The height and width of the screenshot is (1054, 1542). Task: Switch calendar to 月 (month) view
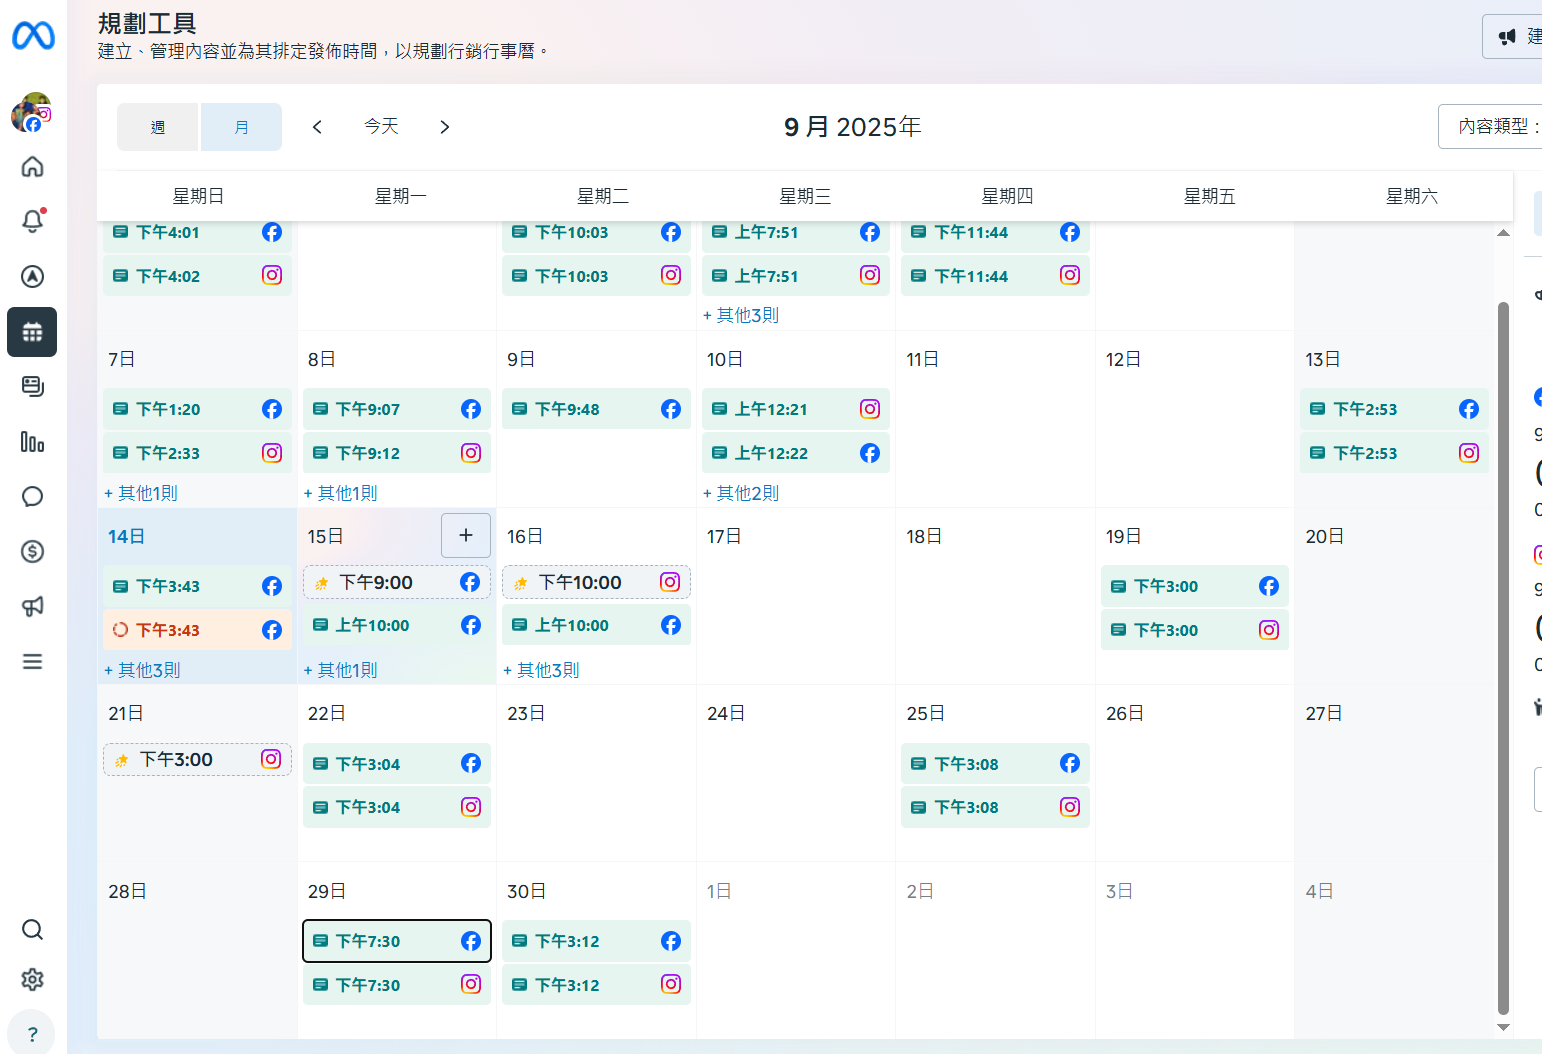241,127
